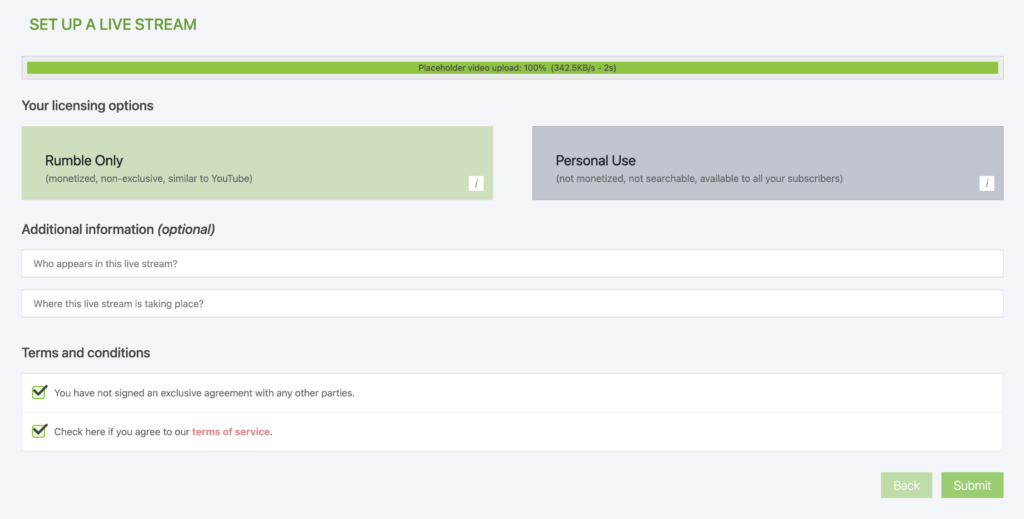Click the 'Check here if you agree' label text
1024x519 pixels.
[122, 432]
